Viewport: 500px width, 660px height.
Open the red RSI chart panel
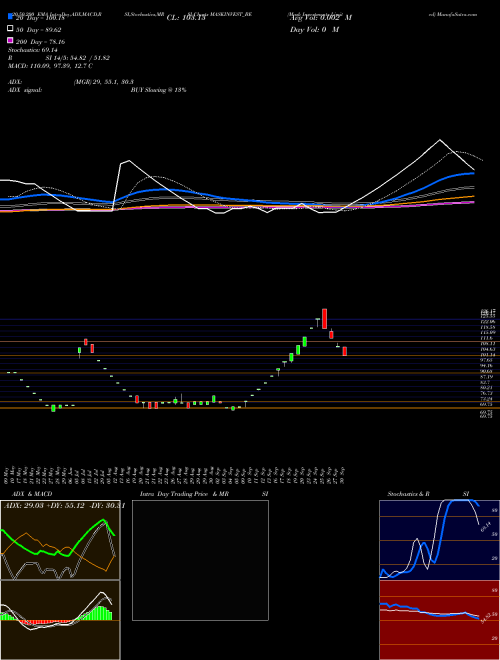pos(439,620)
